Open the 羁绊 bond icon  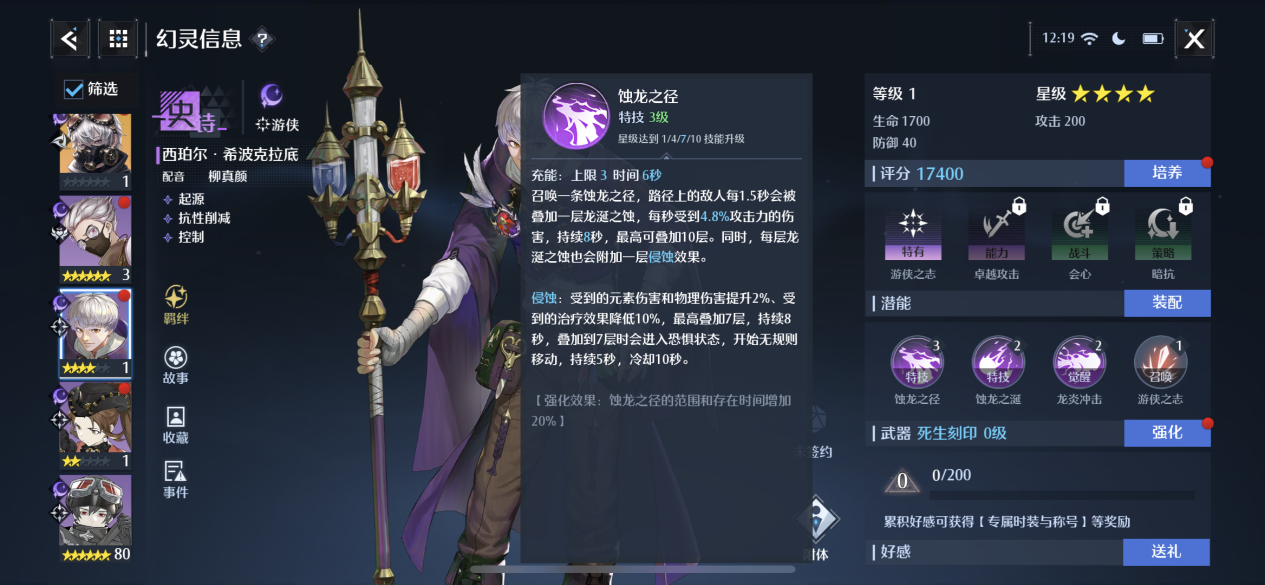175,305
